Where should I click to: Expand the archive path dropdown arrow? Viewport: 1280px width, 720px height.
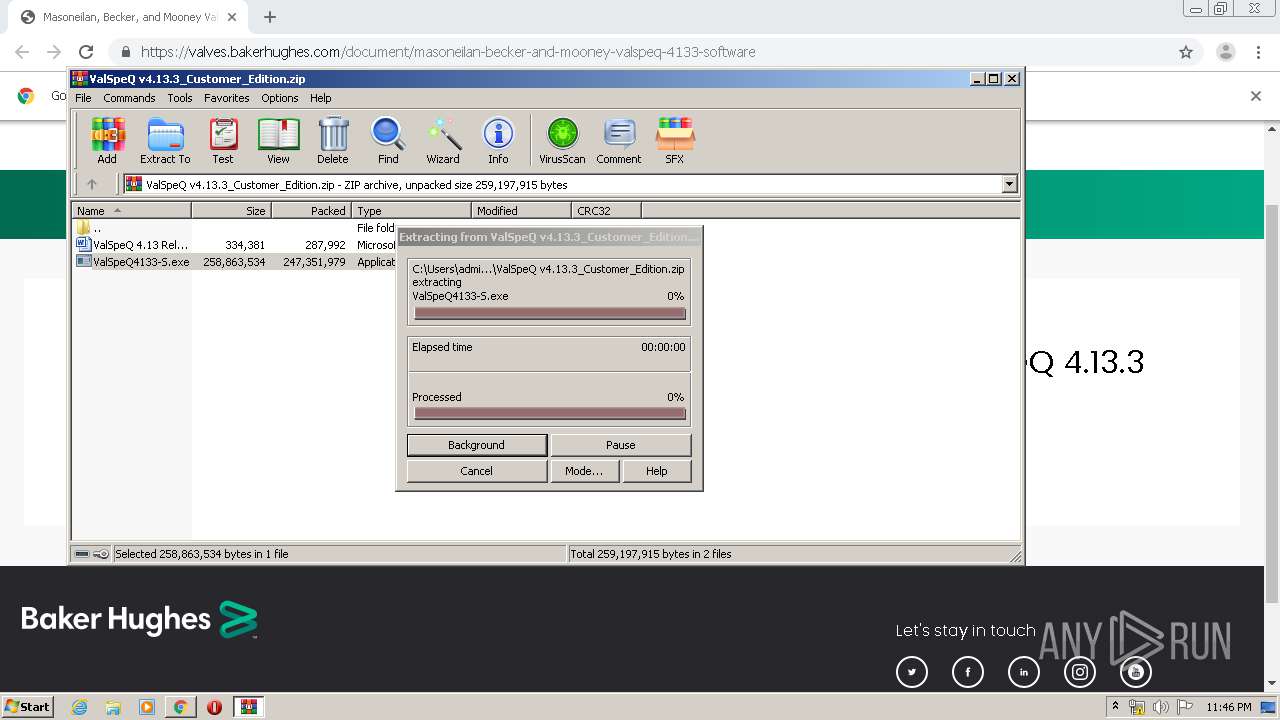1009,184
